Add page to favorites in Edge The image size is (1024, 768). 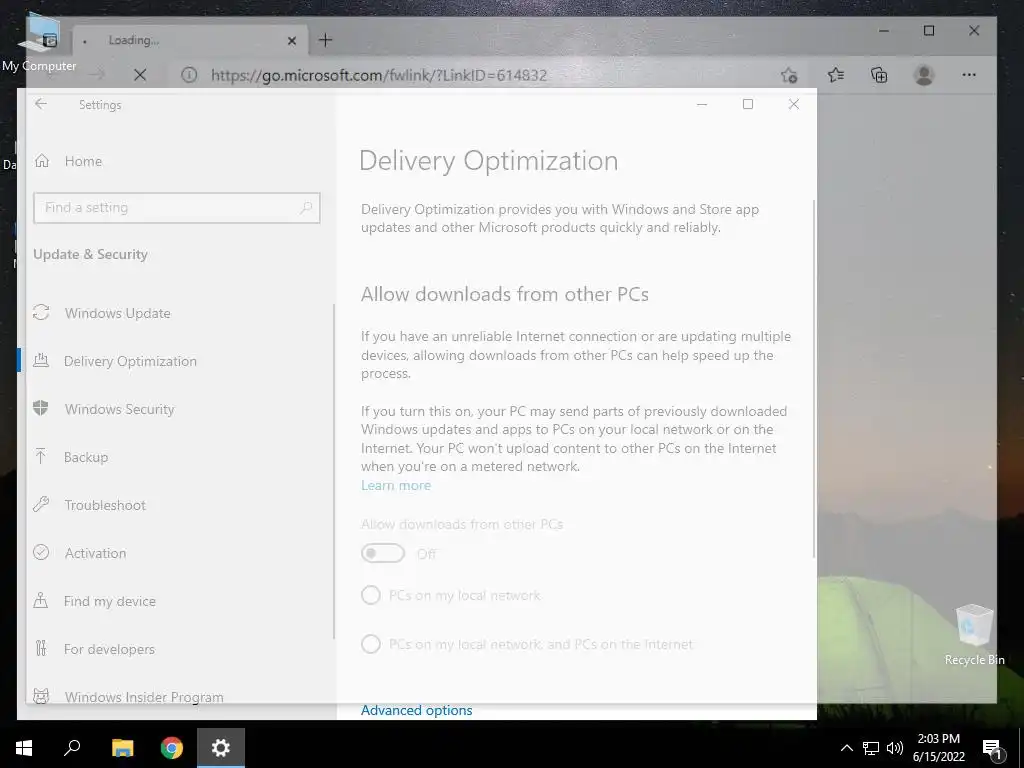coord(789,75)
